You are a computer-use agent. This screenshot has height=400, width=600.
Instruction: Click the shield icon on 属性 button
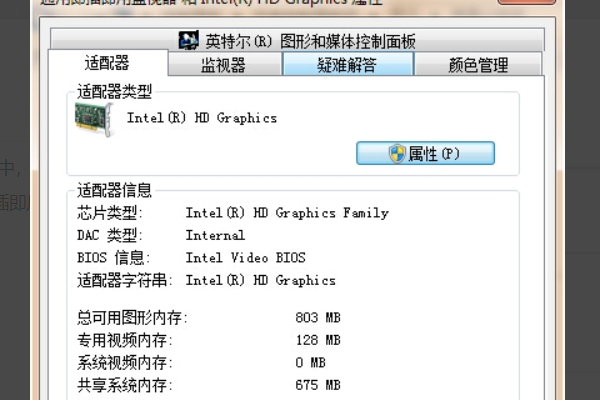[x=397, y=153]
